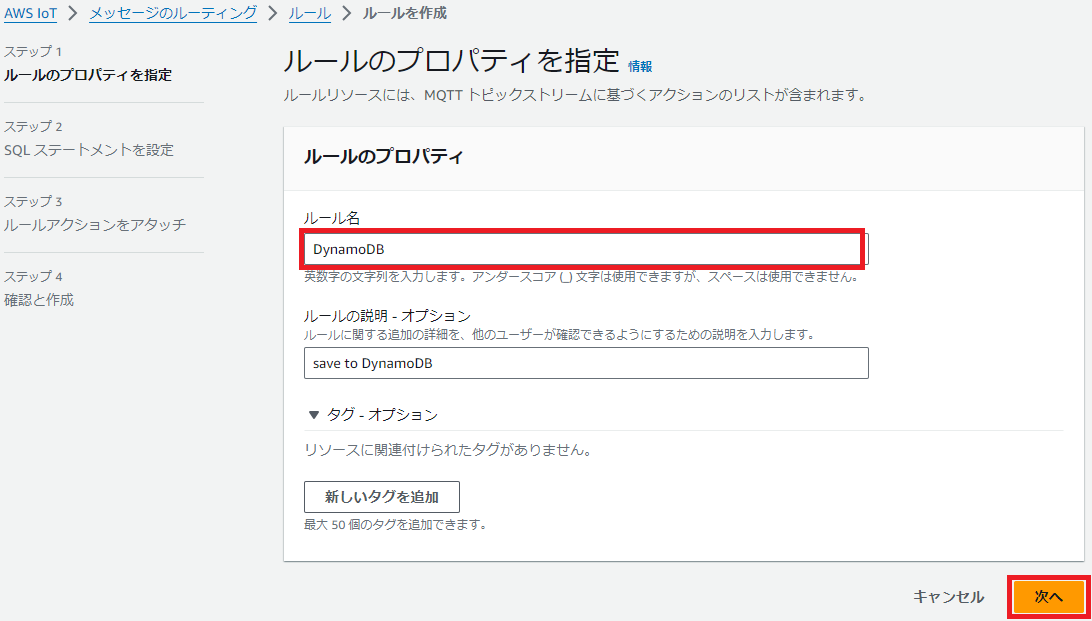This screenshot has height=621, width=1092.
Task: Click the ルールを作成 breadcrumb text
Action: 405,13
